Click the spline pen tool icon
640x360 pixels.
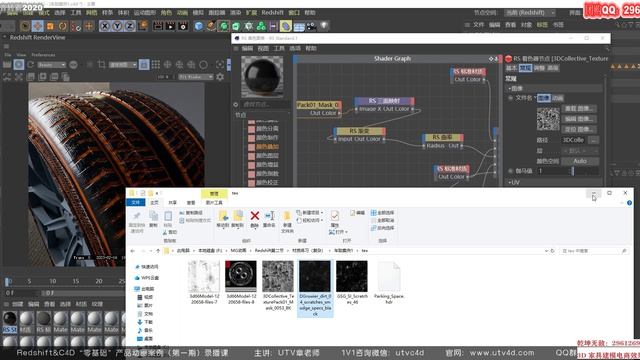211,26
